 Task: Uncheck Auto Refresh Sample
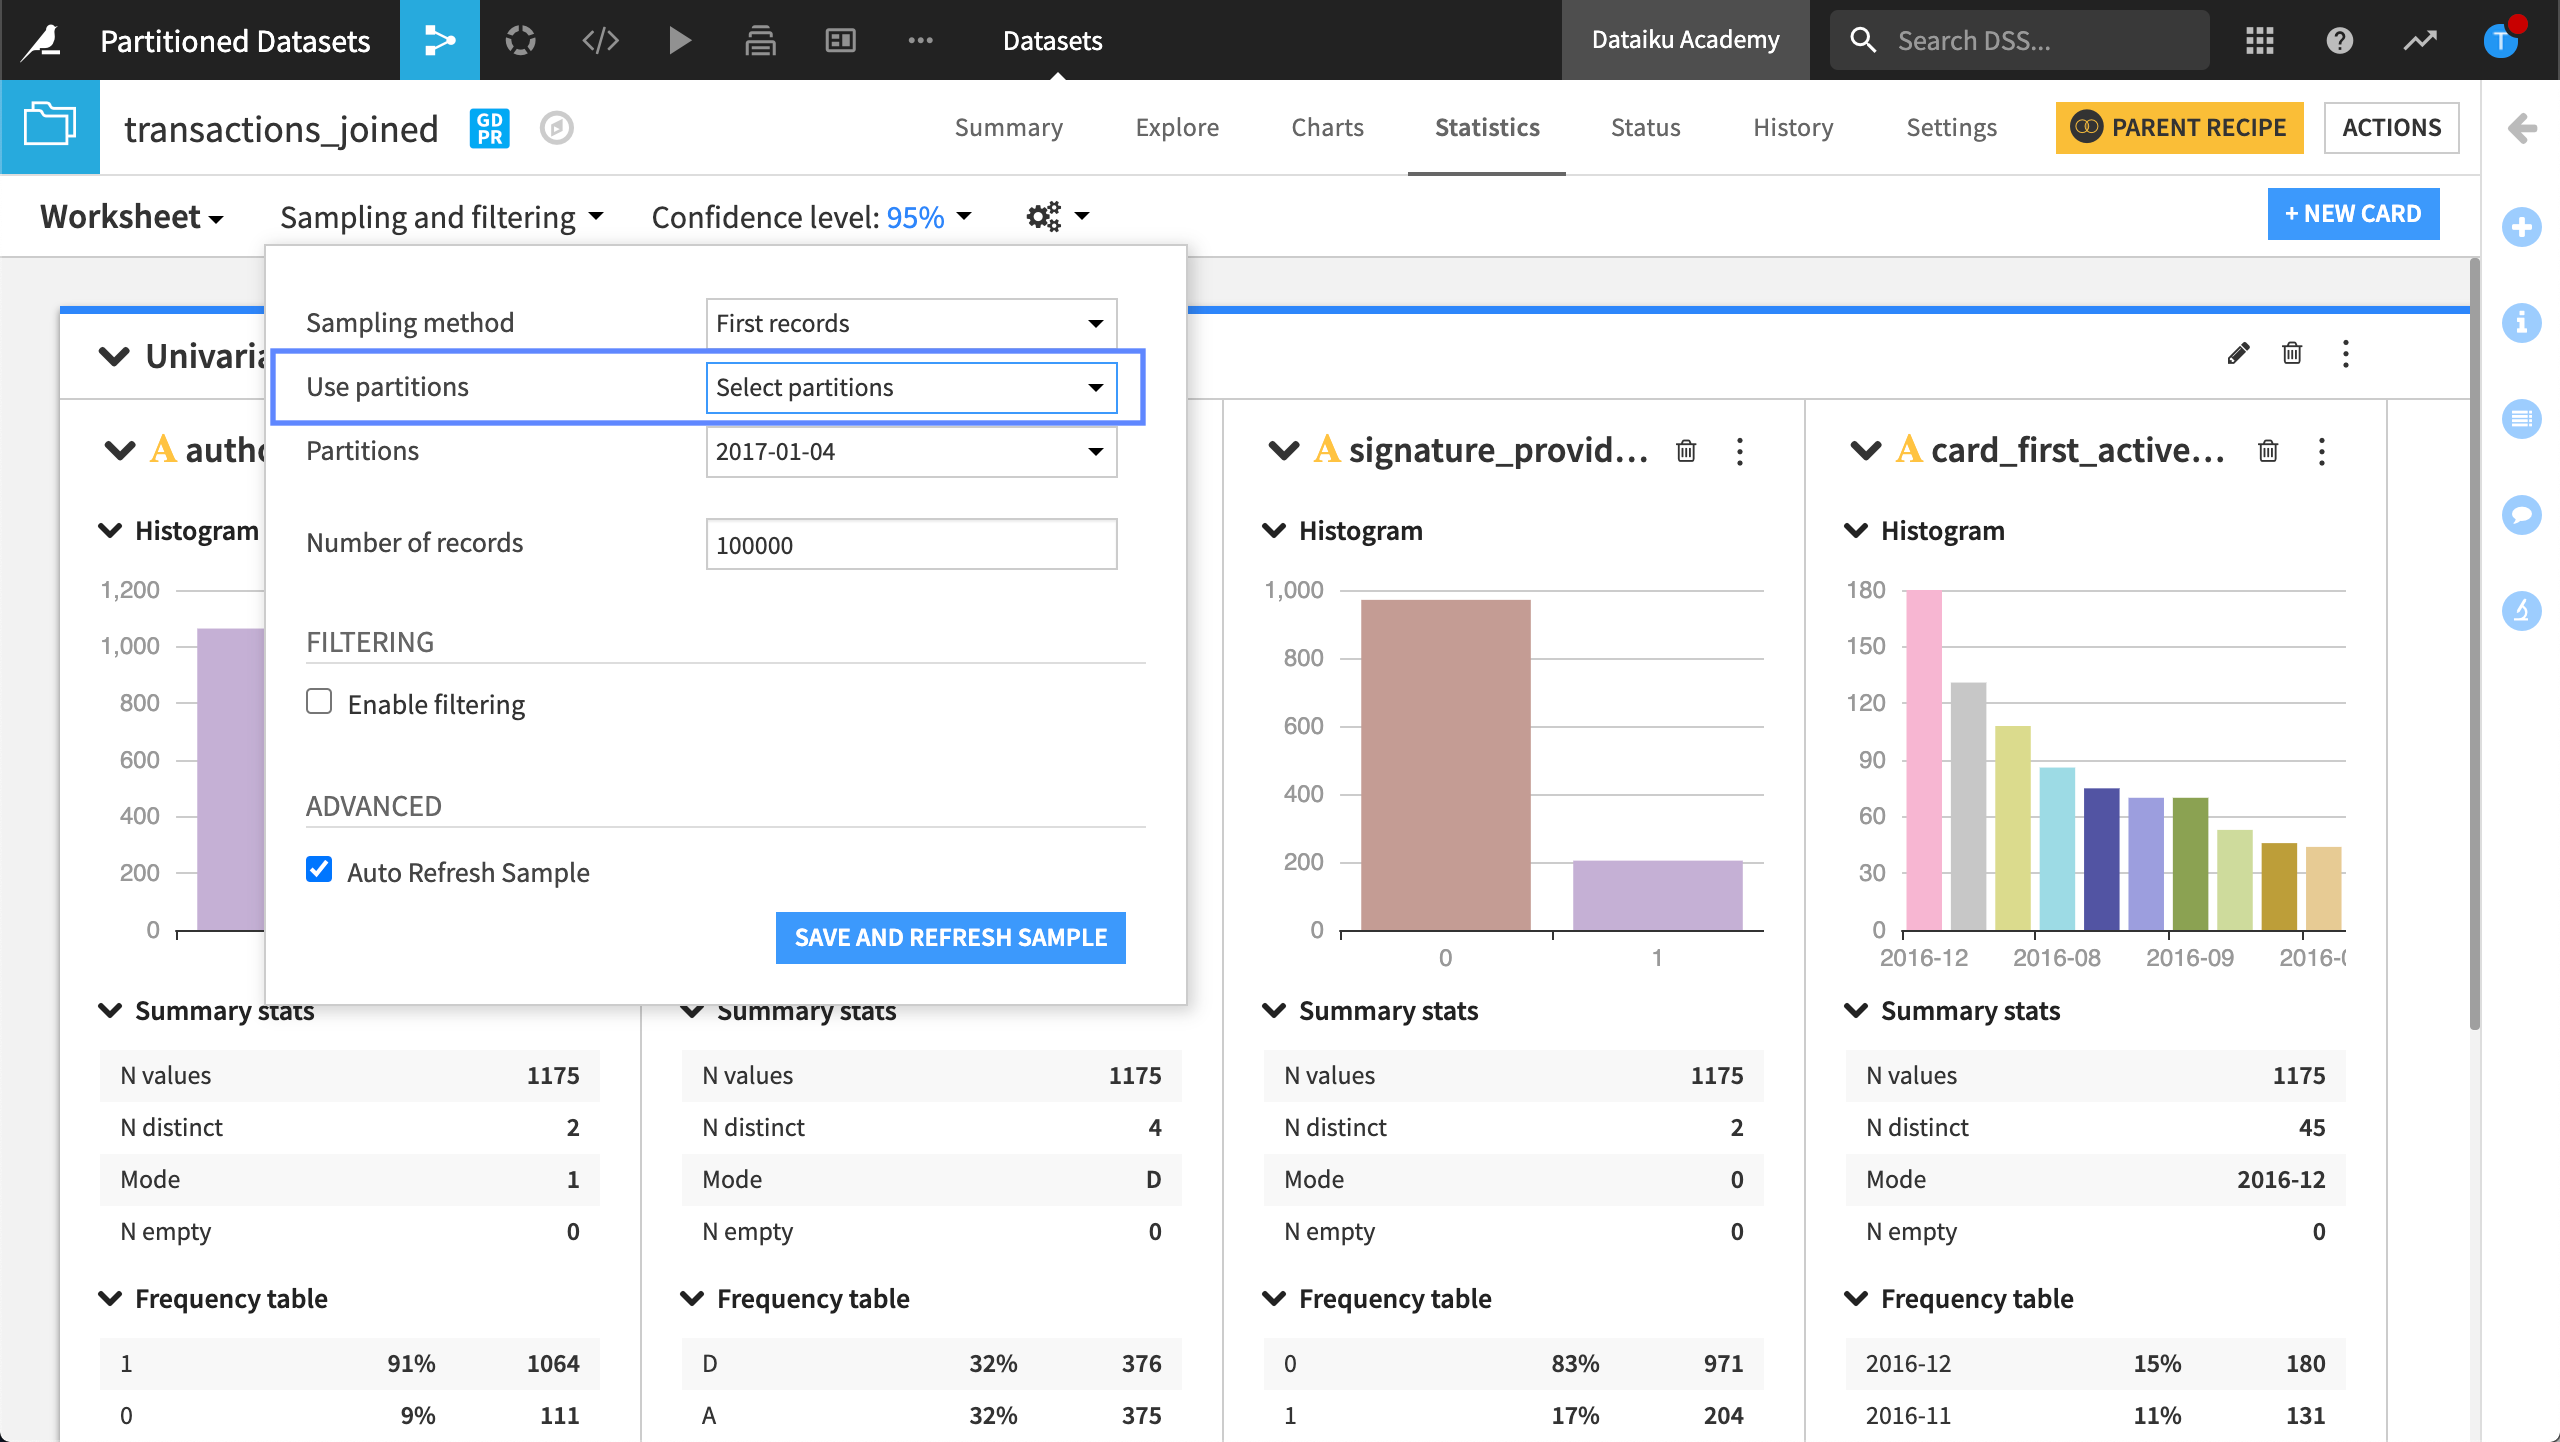[319, 870]
